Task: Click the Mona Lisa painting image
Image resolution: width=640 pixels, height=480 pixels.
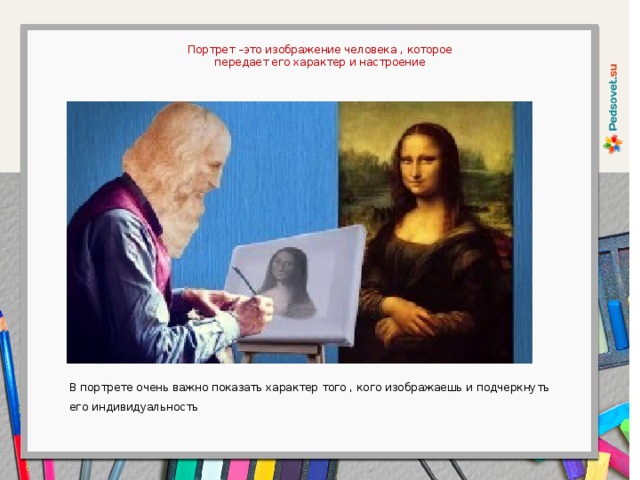Action: (x=426, y=232)
